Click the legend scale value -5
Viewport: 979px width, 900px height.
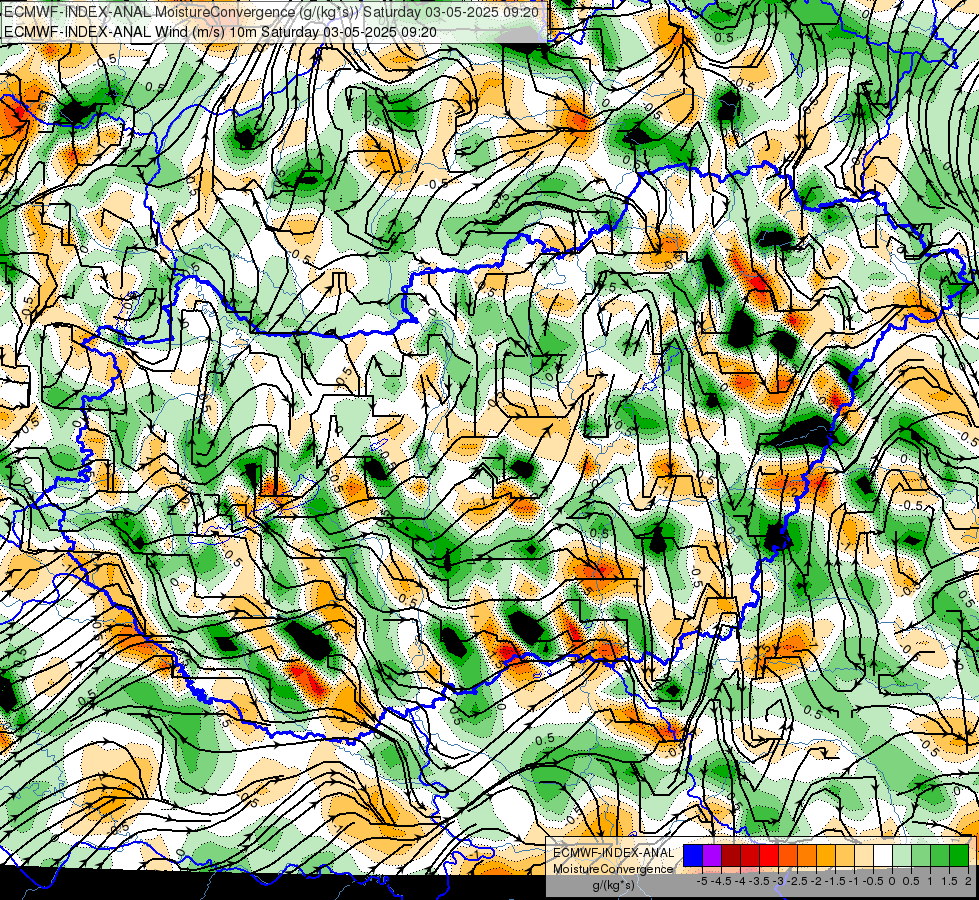pyautogui.click(x=702, y=881)
